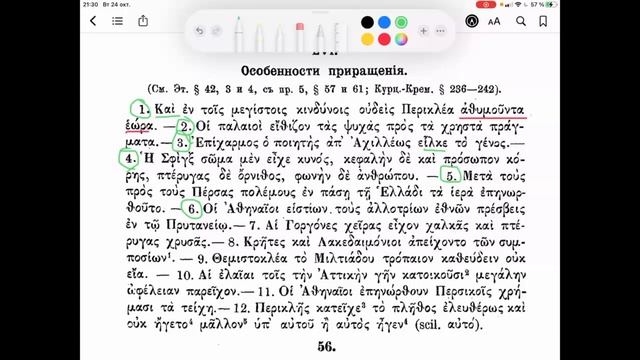Tap the word "Πρυτανείῳ"
The image size is (640, 360).
199,226
